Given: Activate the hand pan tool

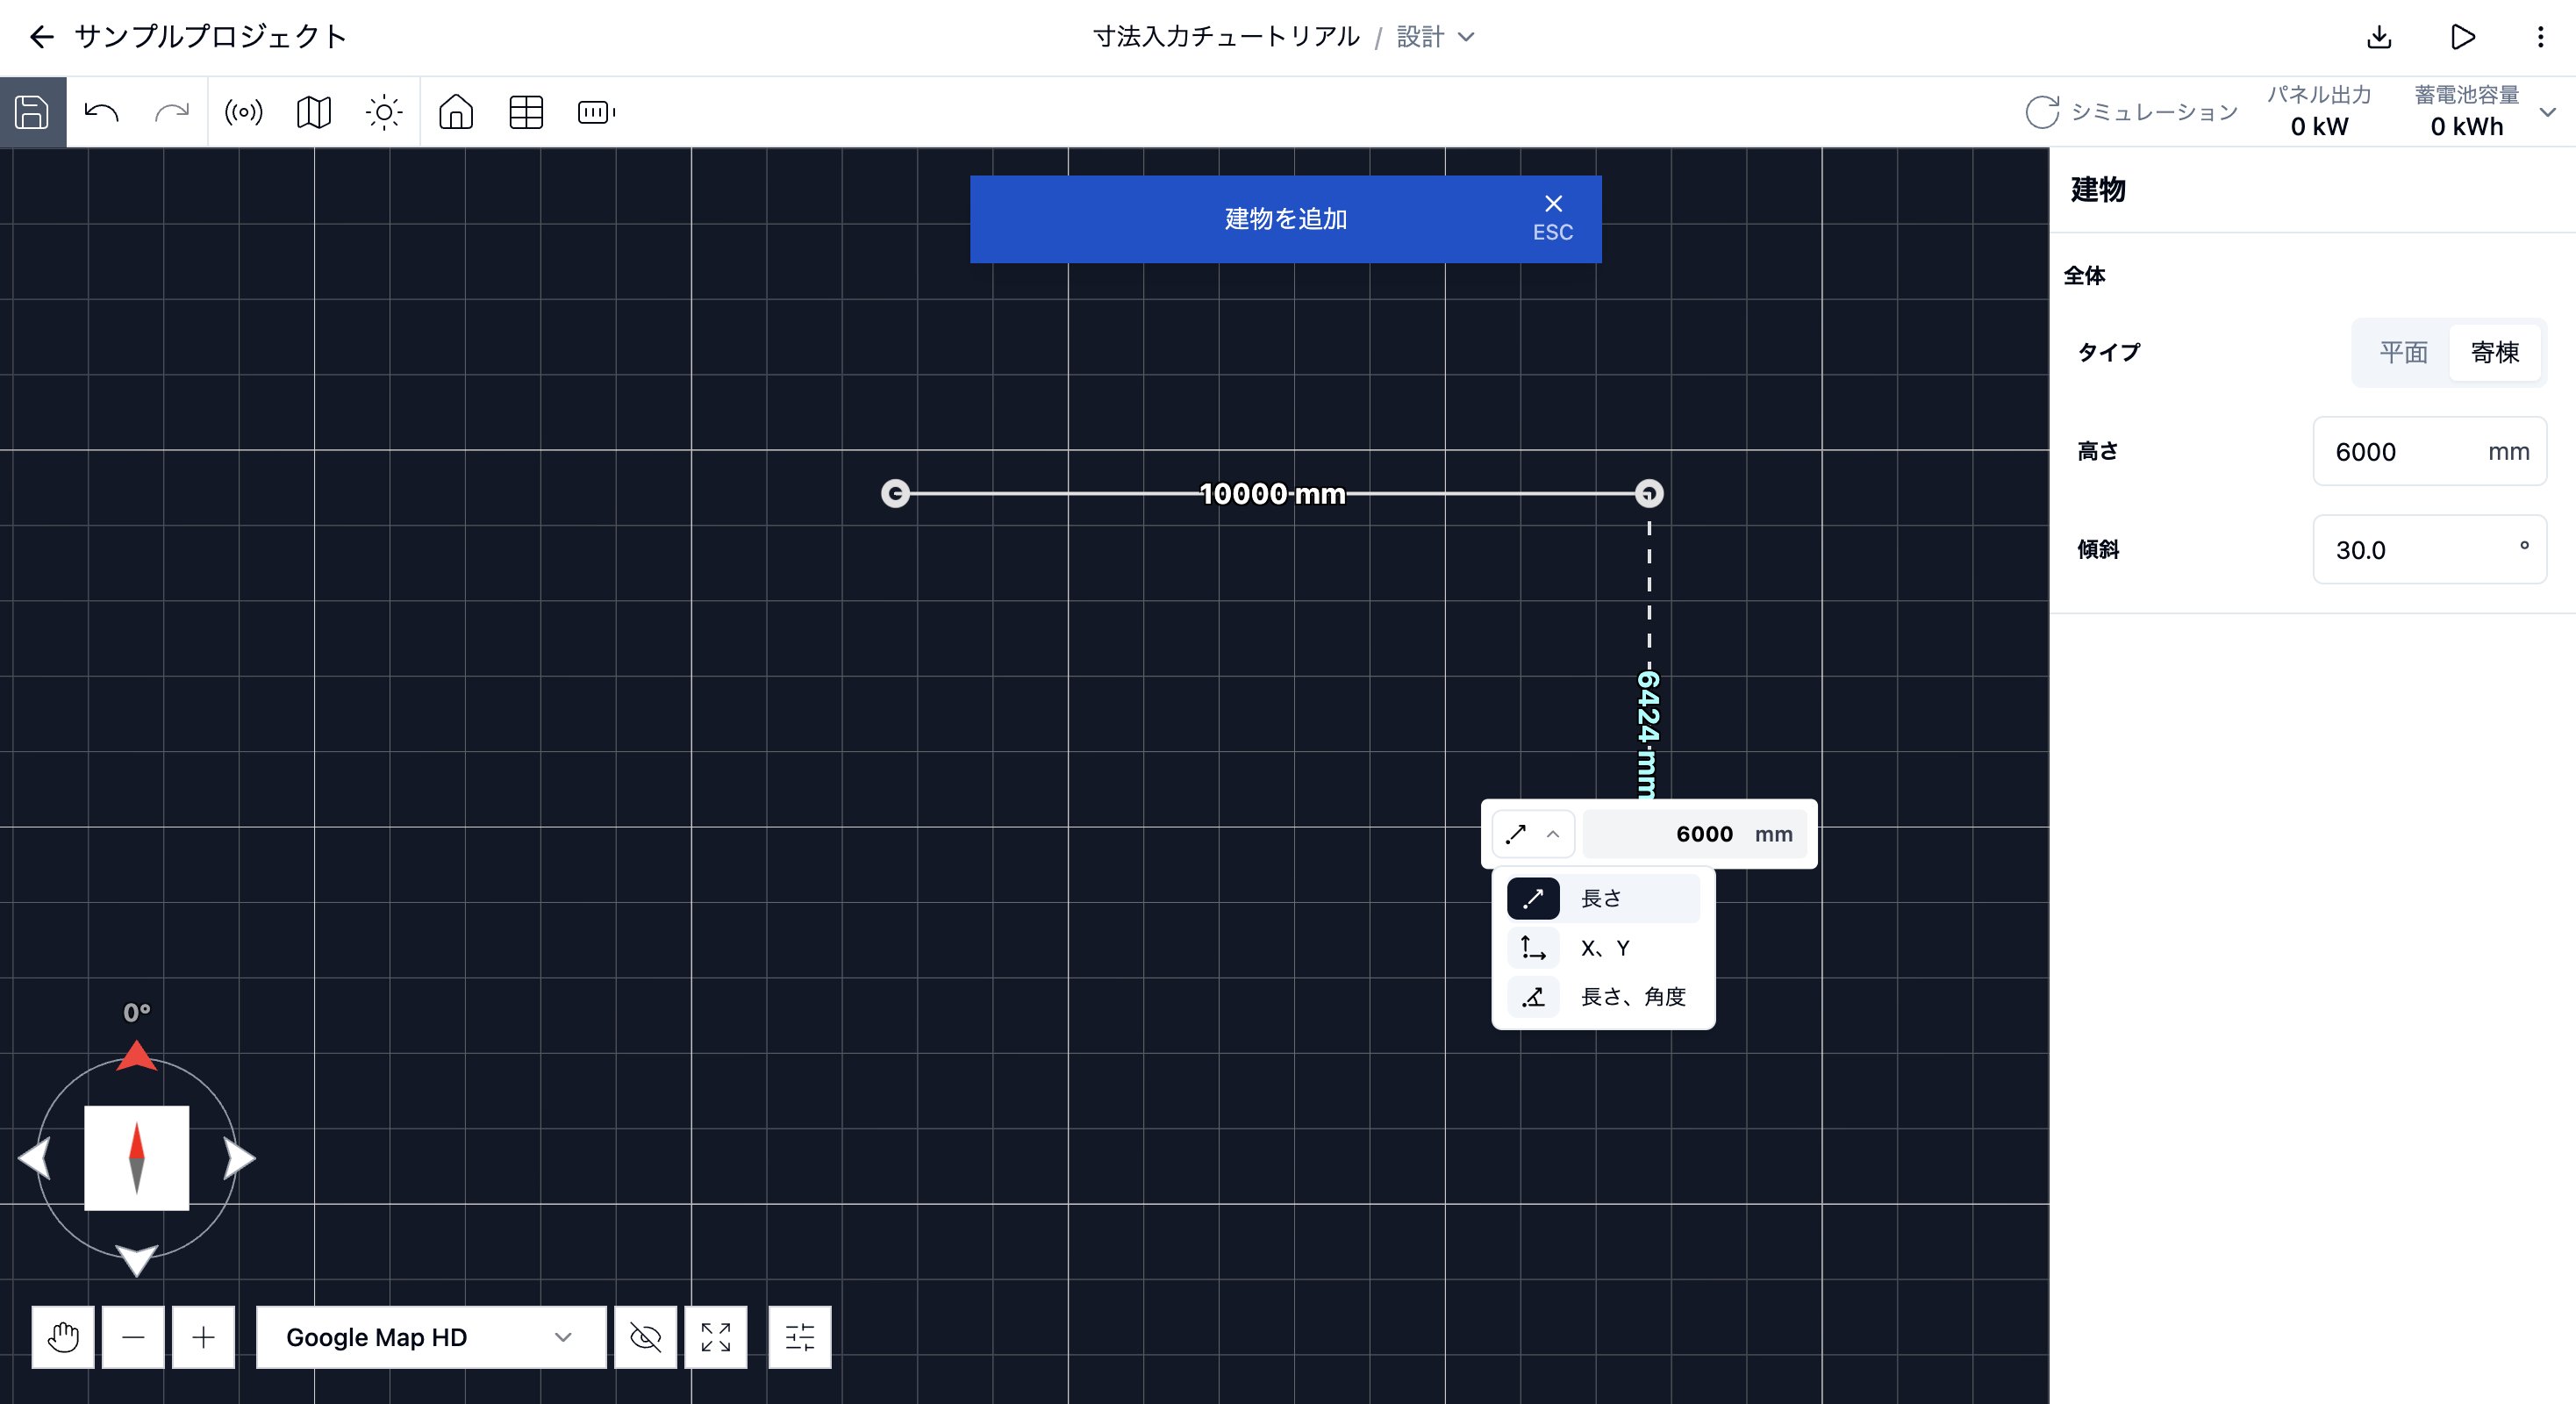Looking at the screenshot, I should [63, 1337].
